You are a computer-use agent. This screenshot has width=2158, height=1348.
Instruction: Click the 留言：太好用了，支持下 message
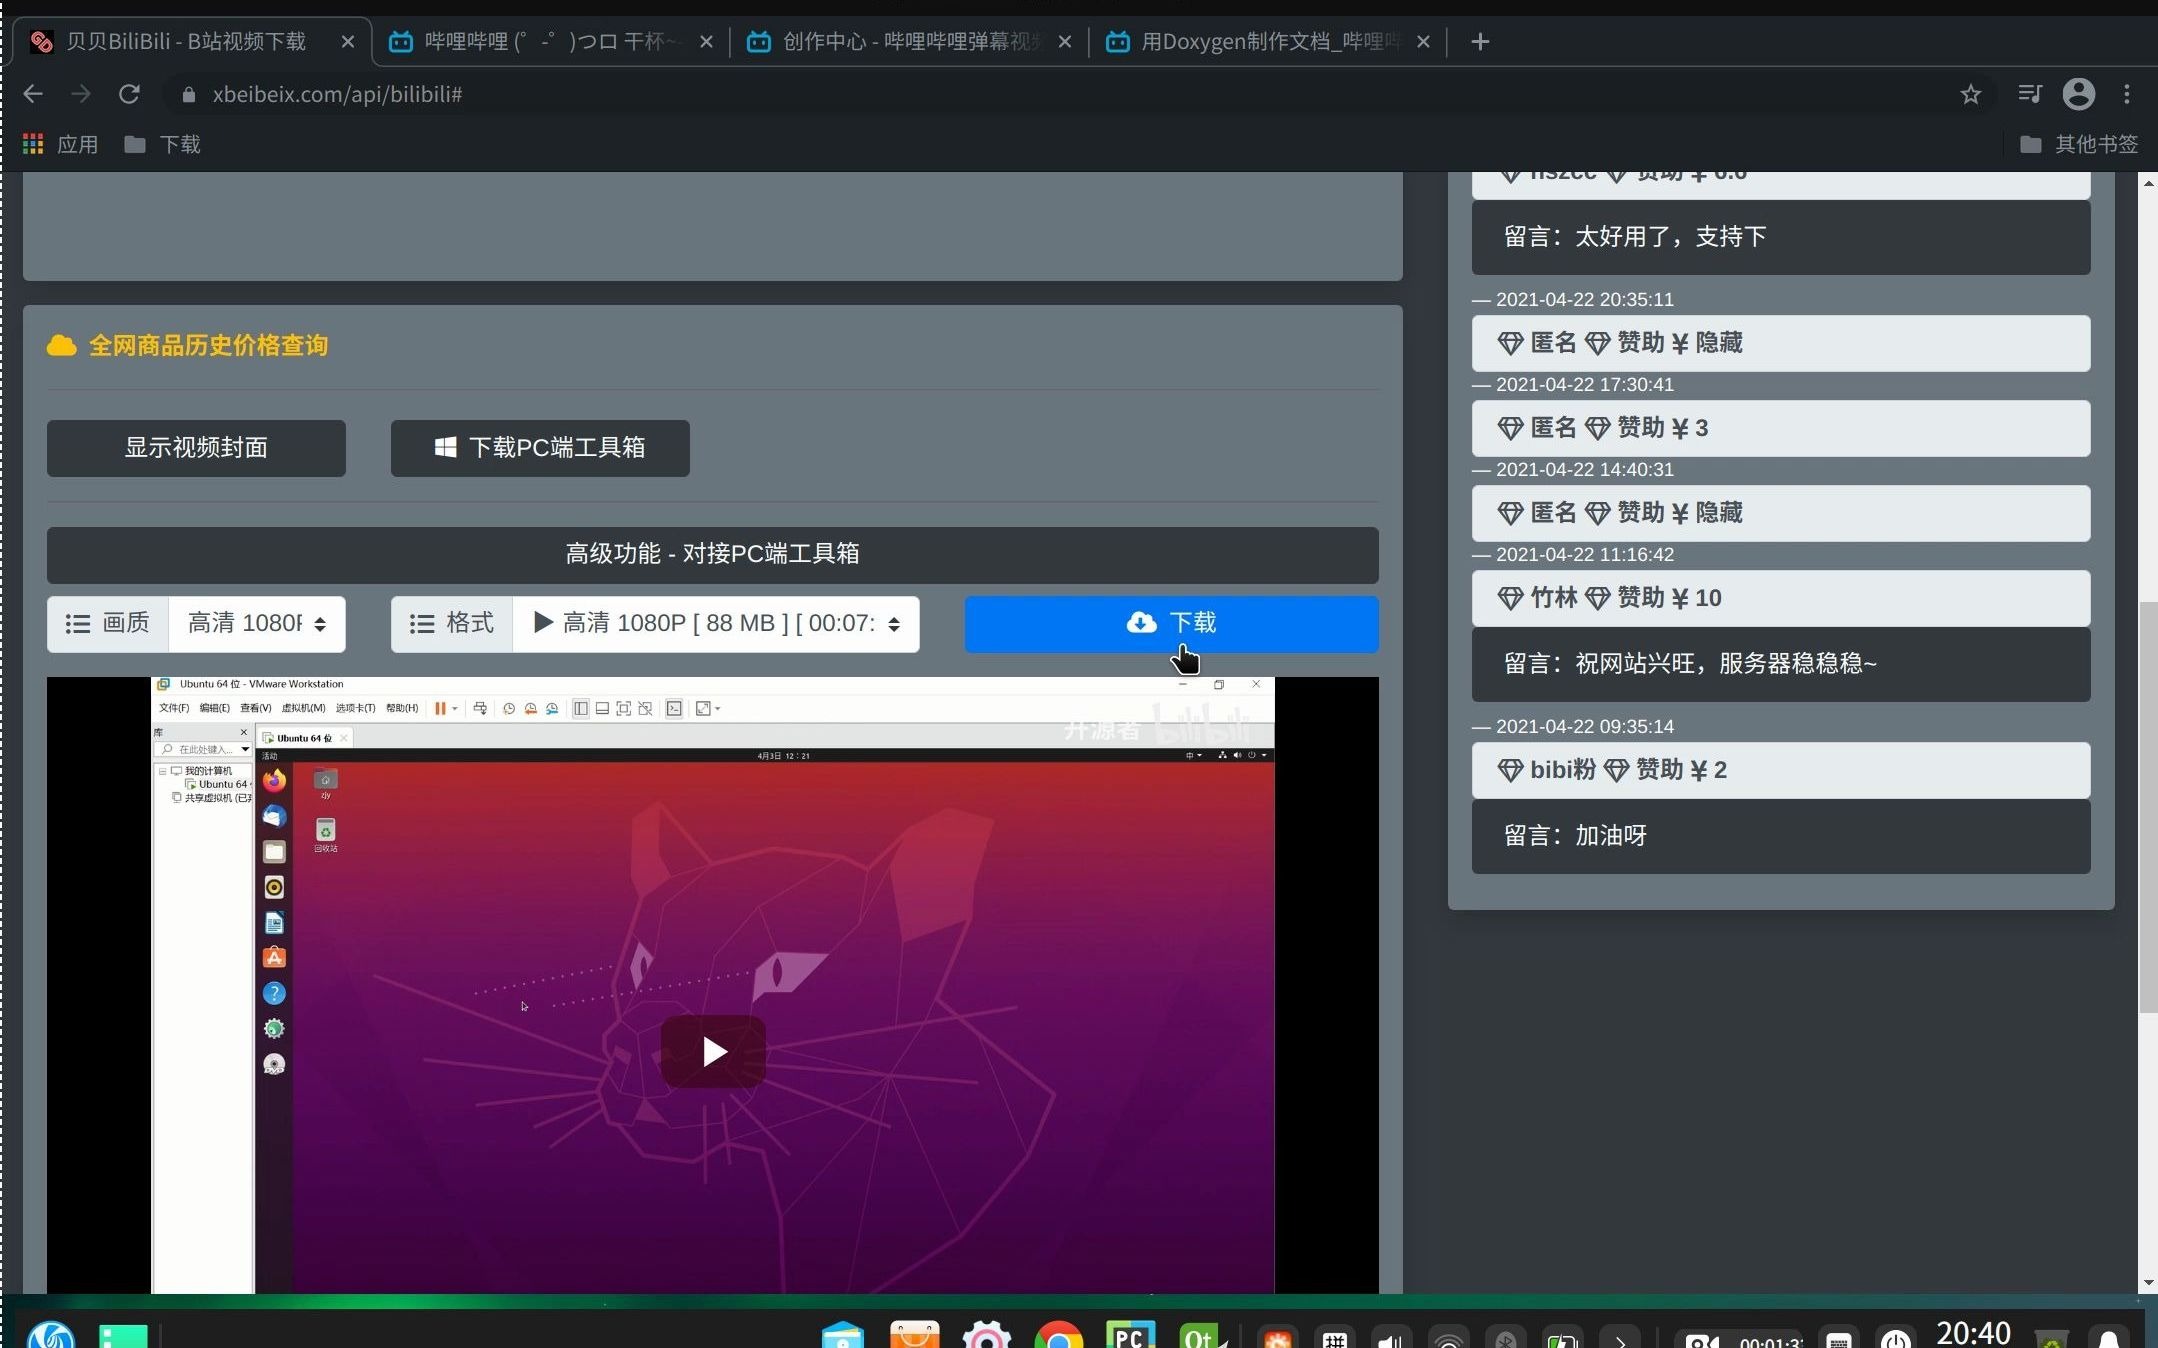coord(1781,237)
